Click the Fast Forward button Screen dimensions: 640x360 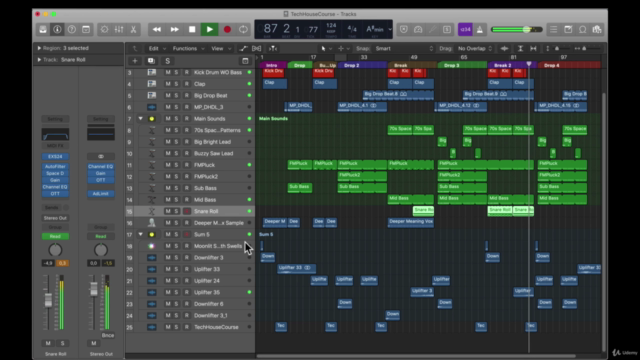pos(174,29)
